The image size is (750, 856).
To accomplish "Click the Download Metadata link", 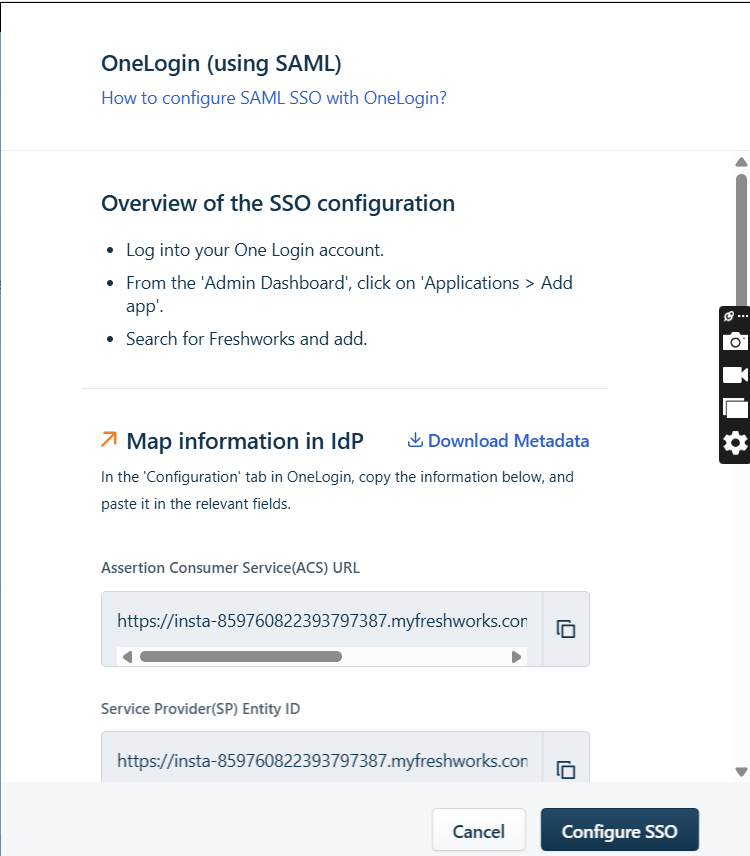I will pos(509,441).
